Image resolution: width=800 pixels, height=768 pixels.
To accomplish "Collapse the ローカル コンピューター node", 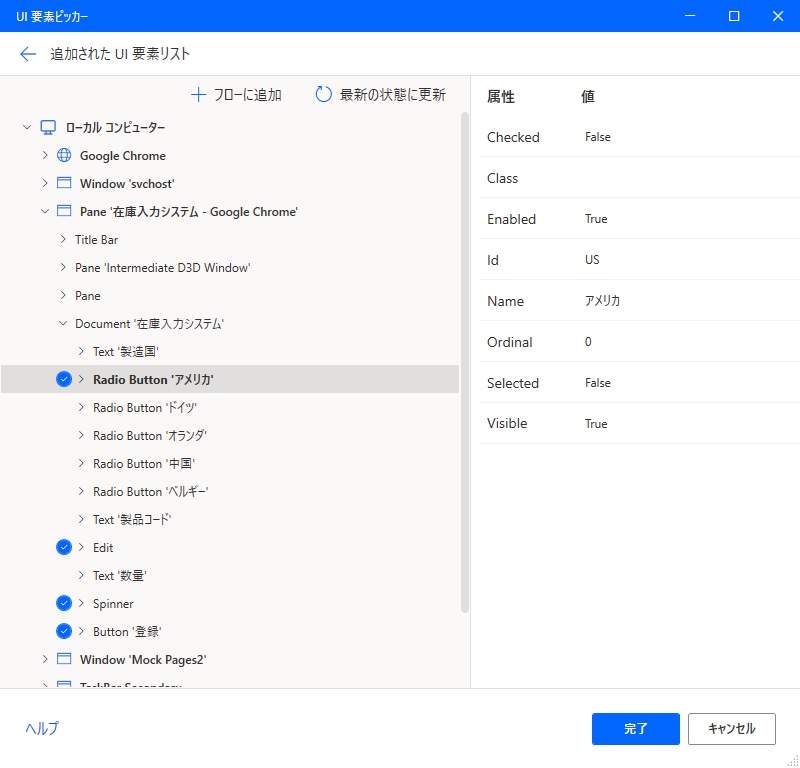I will (27, 127).
